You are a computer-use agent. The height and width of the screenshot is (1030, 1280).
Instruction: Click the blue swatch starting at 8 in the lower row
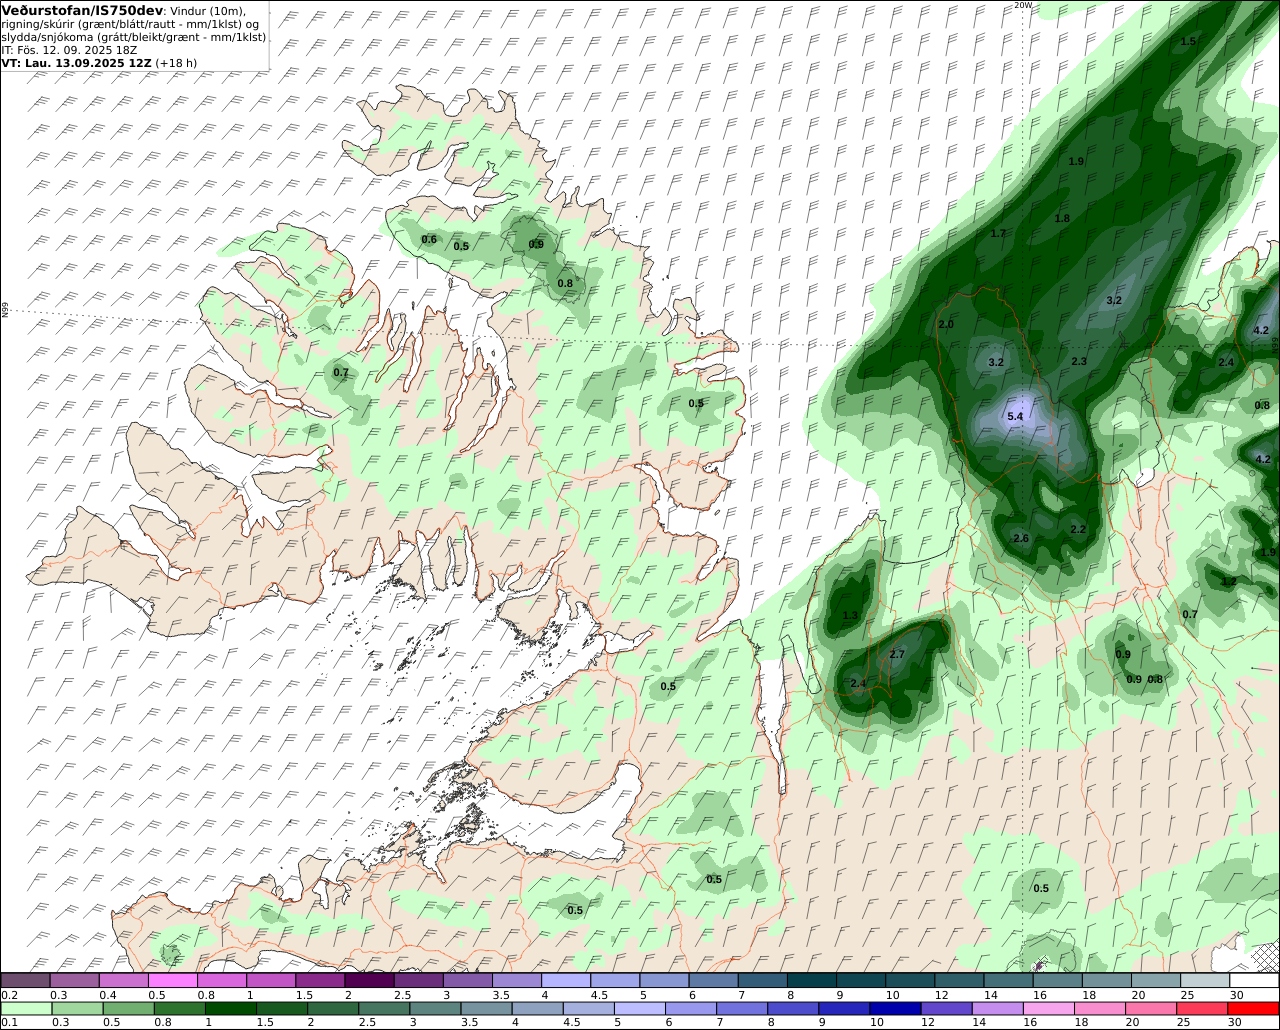point(793,1008)
